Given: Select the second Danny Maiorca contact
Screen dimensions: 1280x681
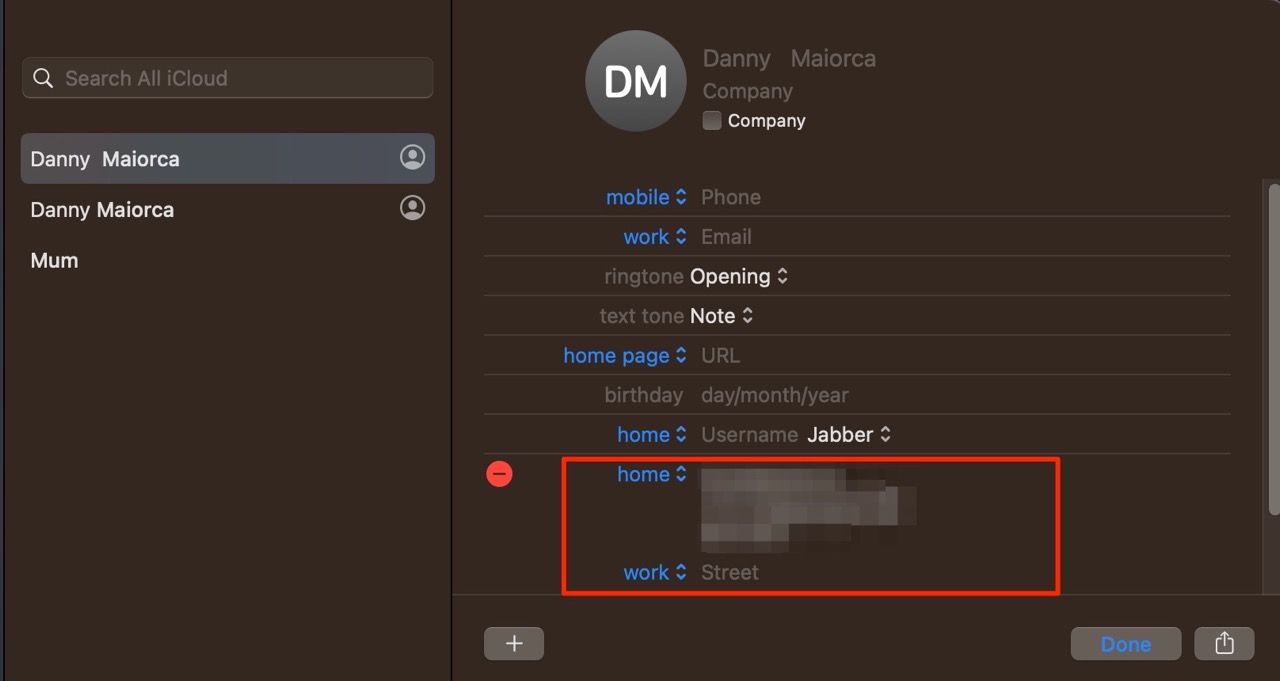Looking at the screenshot, I should 228,209.
